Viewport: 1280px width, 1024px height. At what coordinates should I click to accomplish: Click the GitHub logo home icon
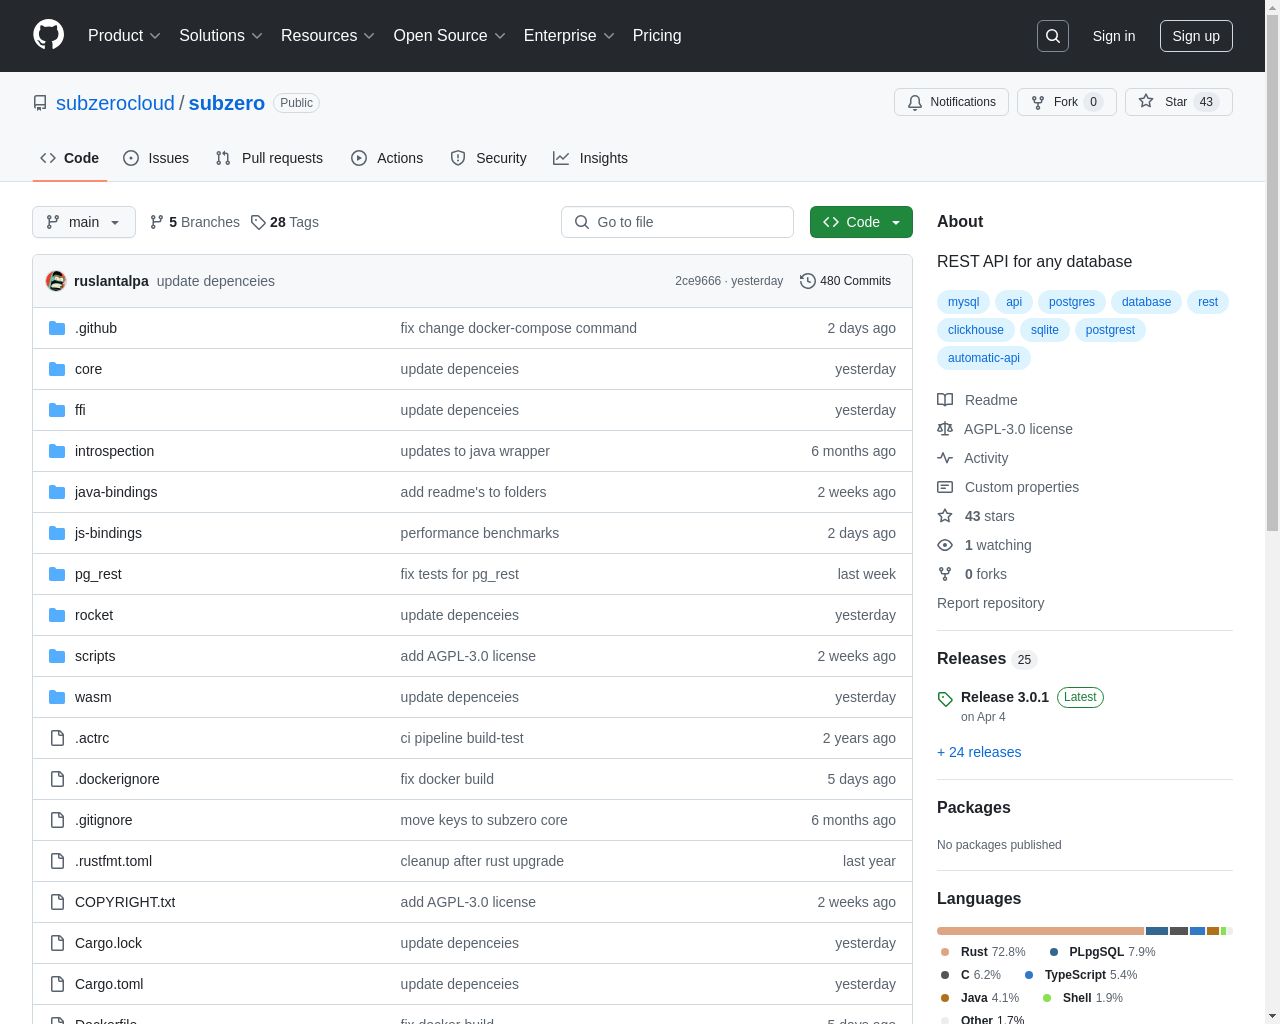[x=49, y=35]
